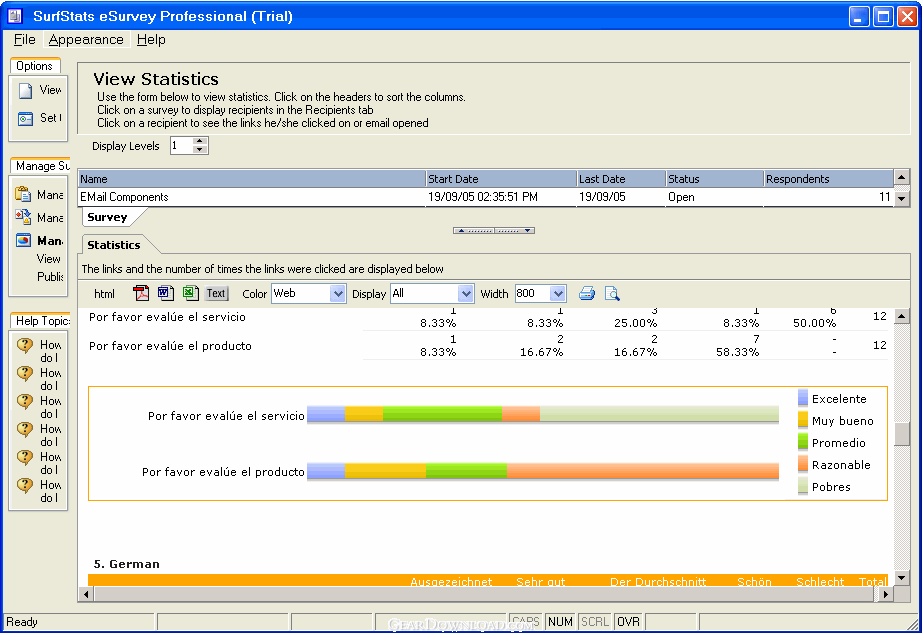
Task: Export statistics to Excel spreadsheet
Action: click(x=190, y=293)
